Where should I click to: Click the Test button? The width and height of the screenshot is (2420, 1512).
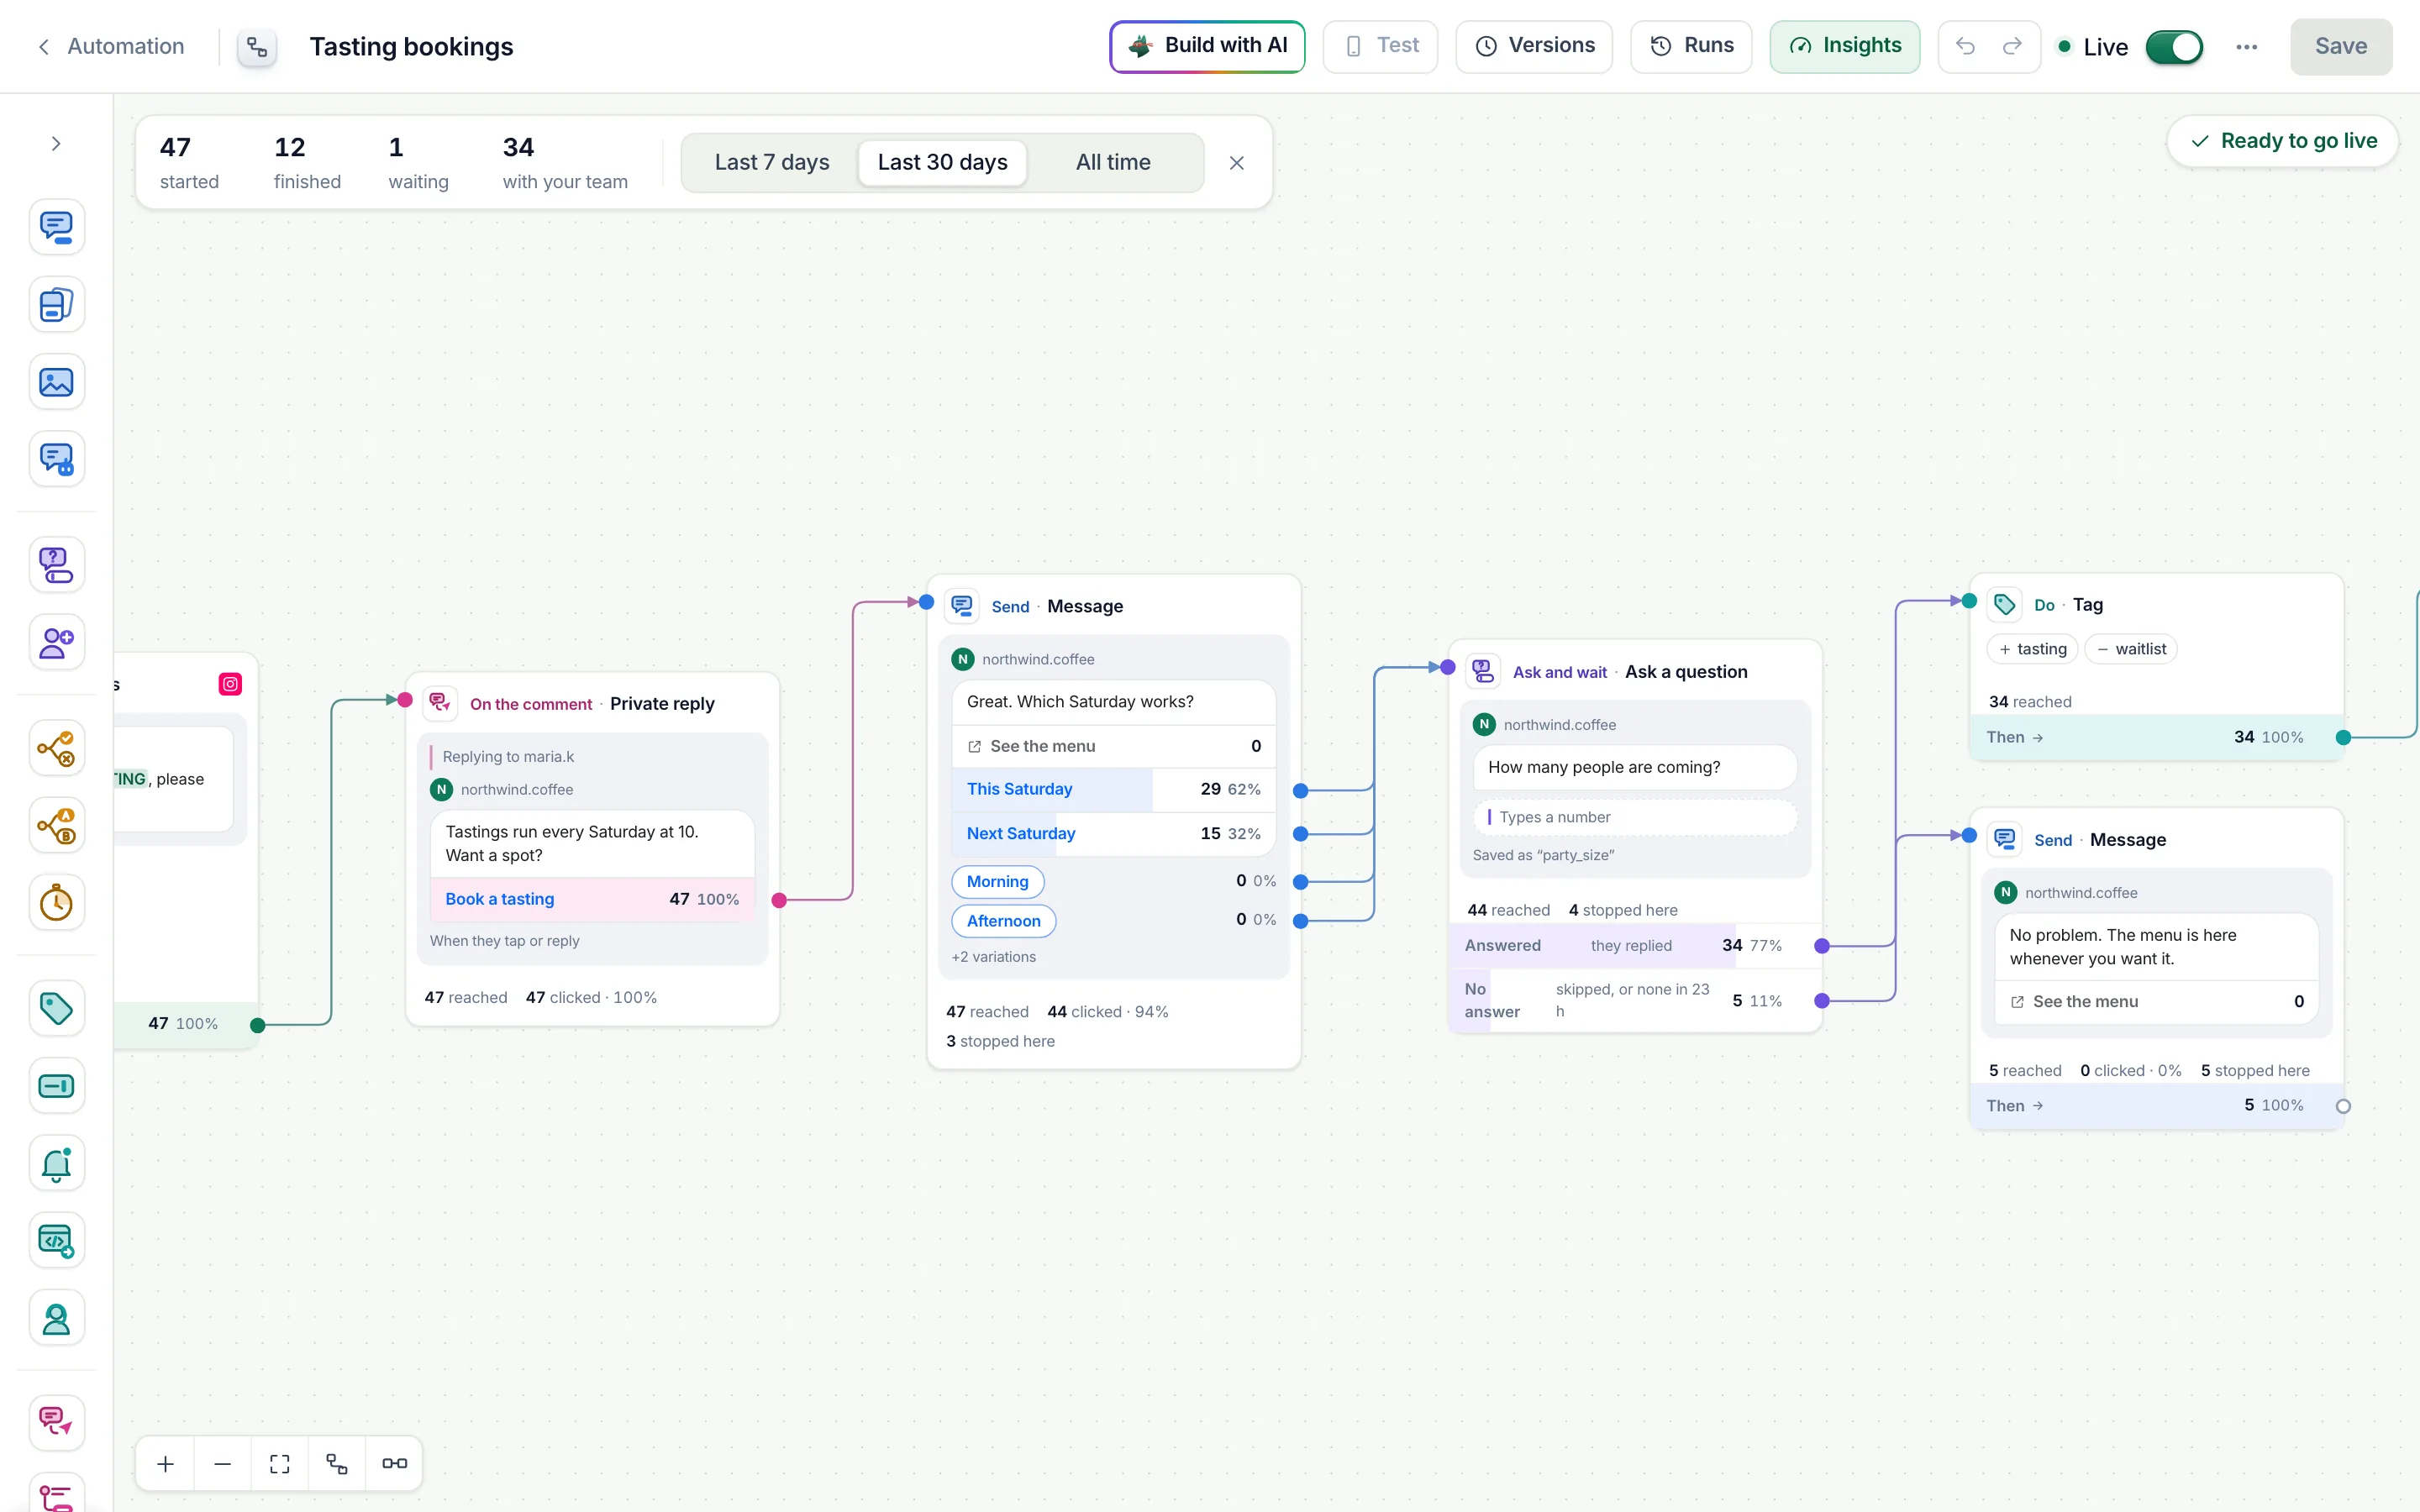1380,46
